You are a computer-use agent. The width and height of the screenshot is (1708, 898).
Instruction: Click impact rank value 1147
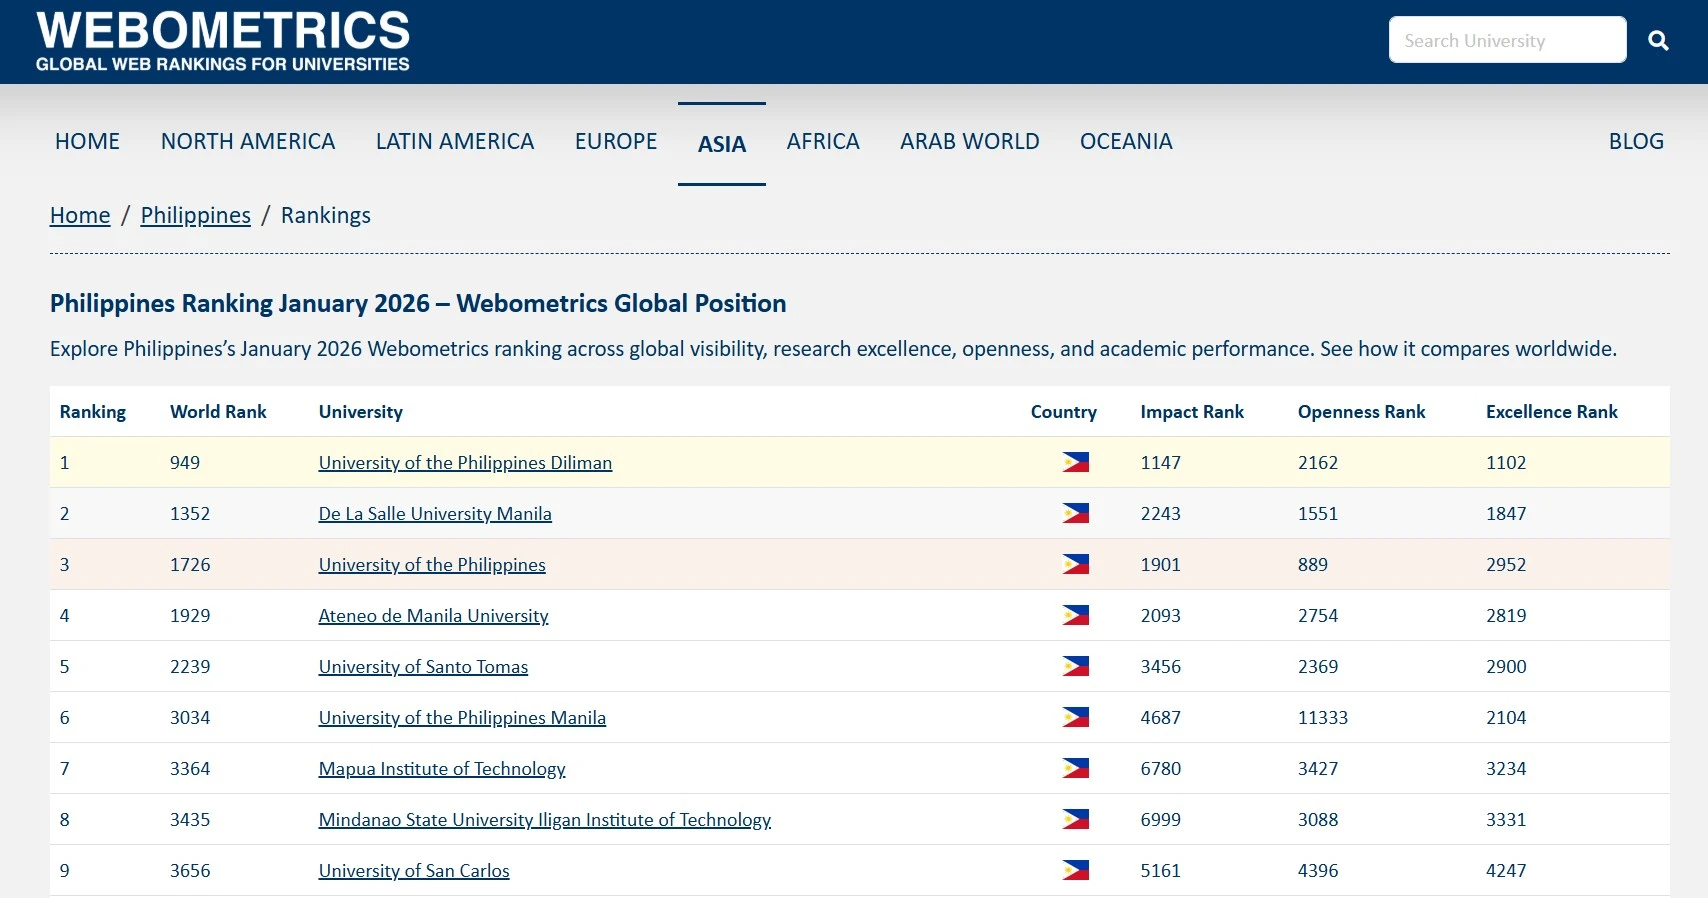(1161, 462)
